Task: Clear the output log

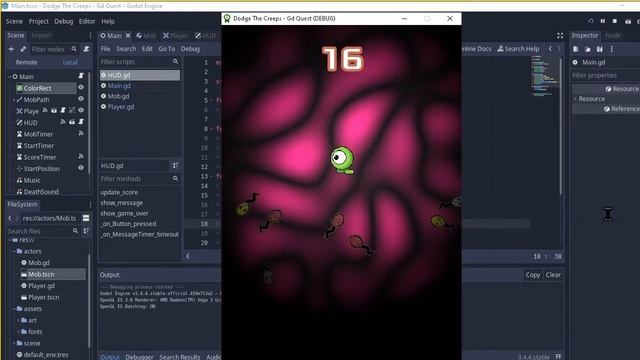Action: 553,275
